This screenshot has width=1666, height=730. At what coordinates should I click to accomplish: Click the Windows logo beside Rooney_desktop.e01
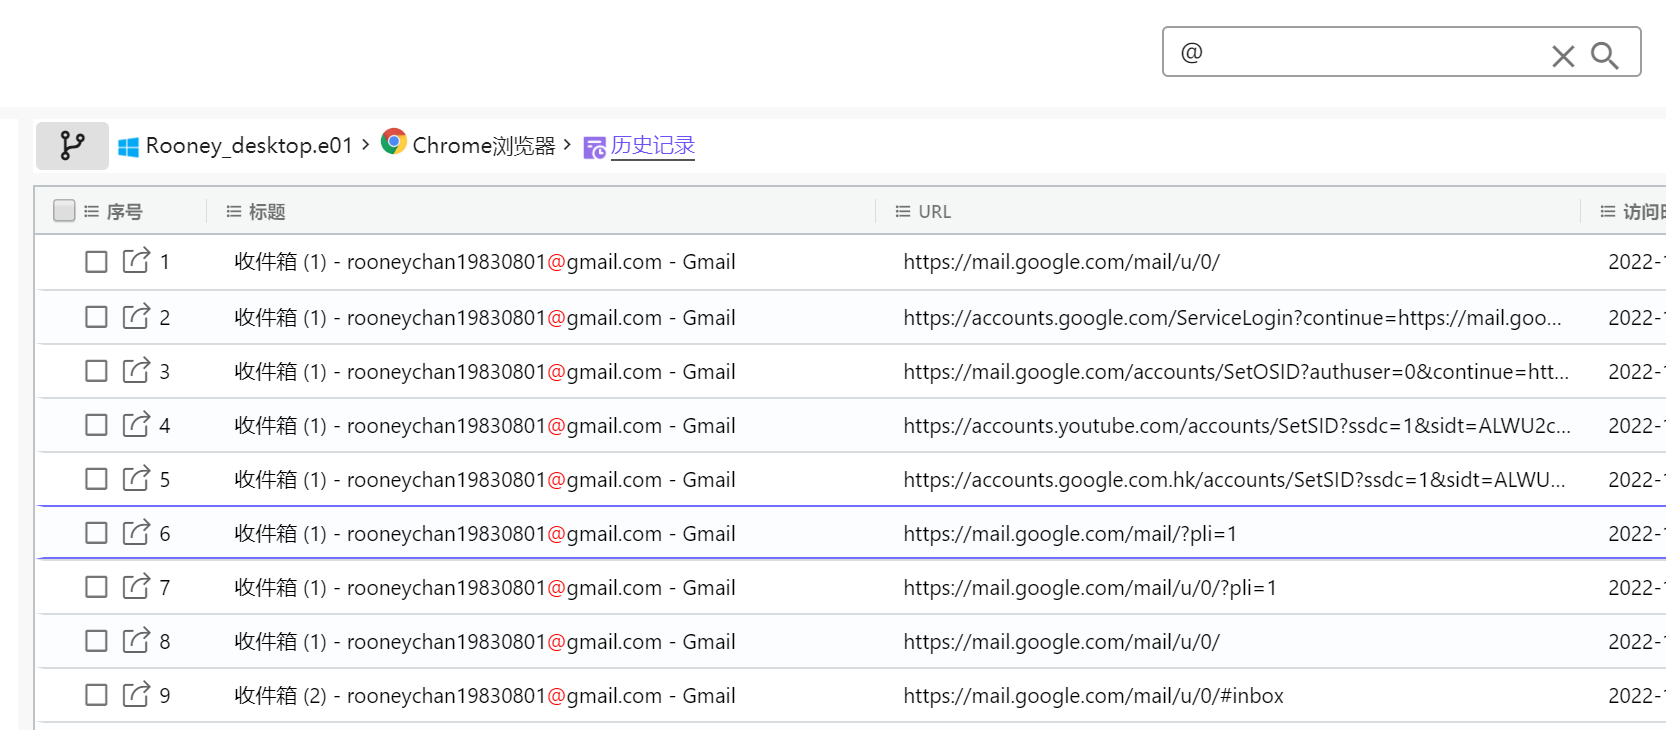(x=128, y=147)
